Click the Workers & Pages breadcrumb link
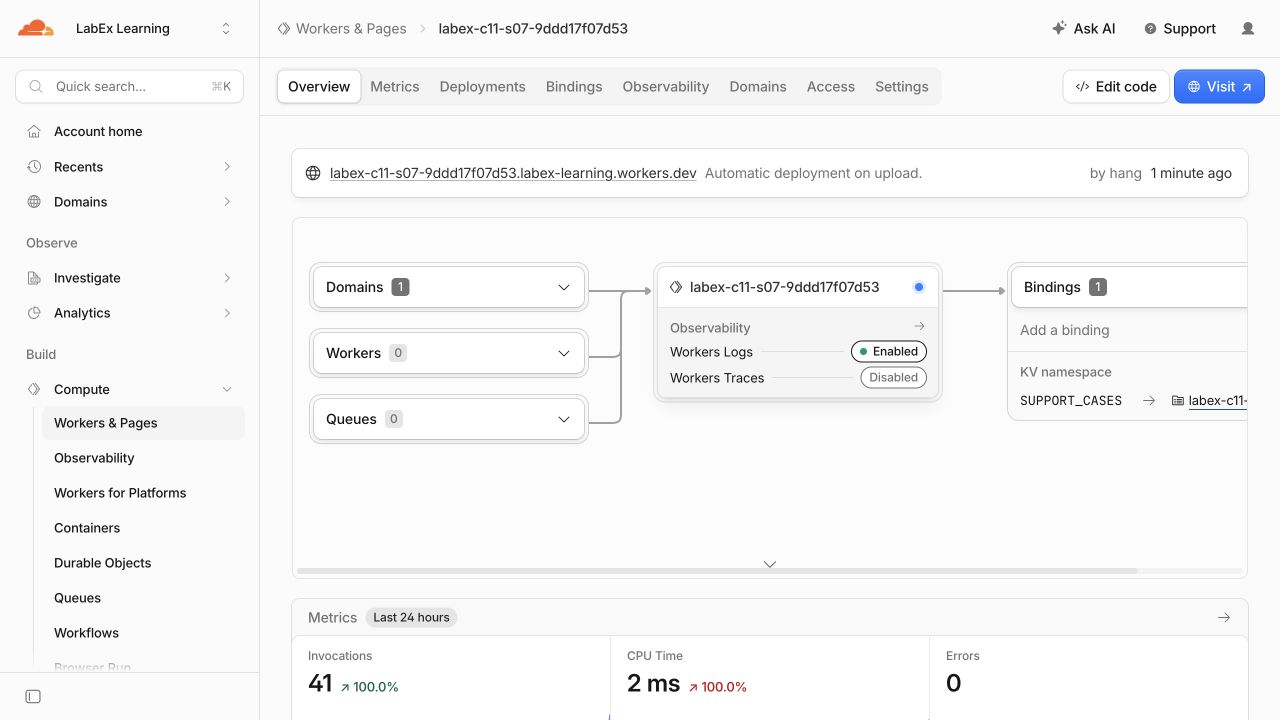 coord(351,29)
